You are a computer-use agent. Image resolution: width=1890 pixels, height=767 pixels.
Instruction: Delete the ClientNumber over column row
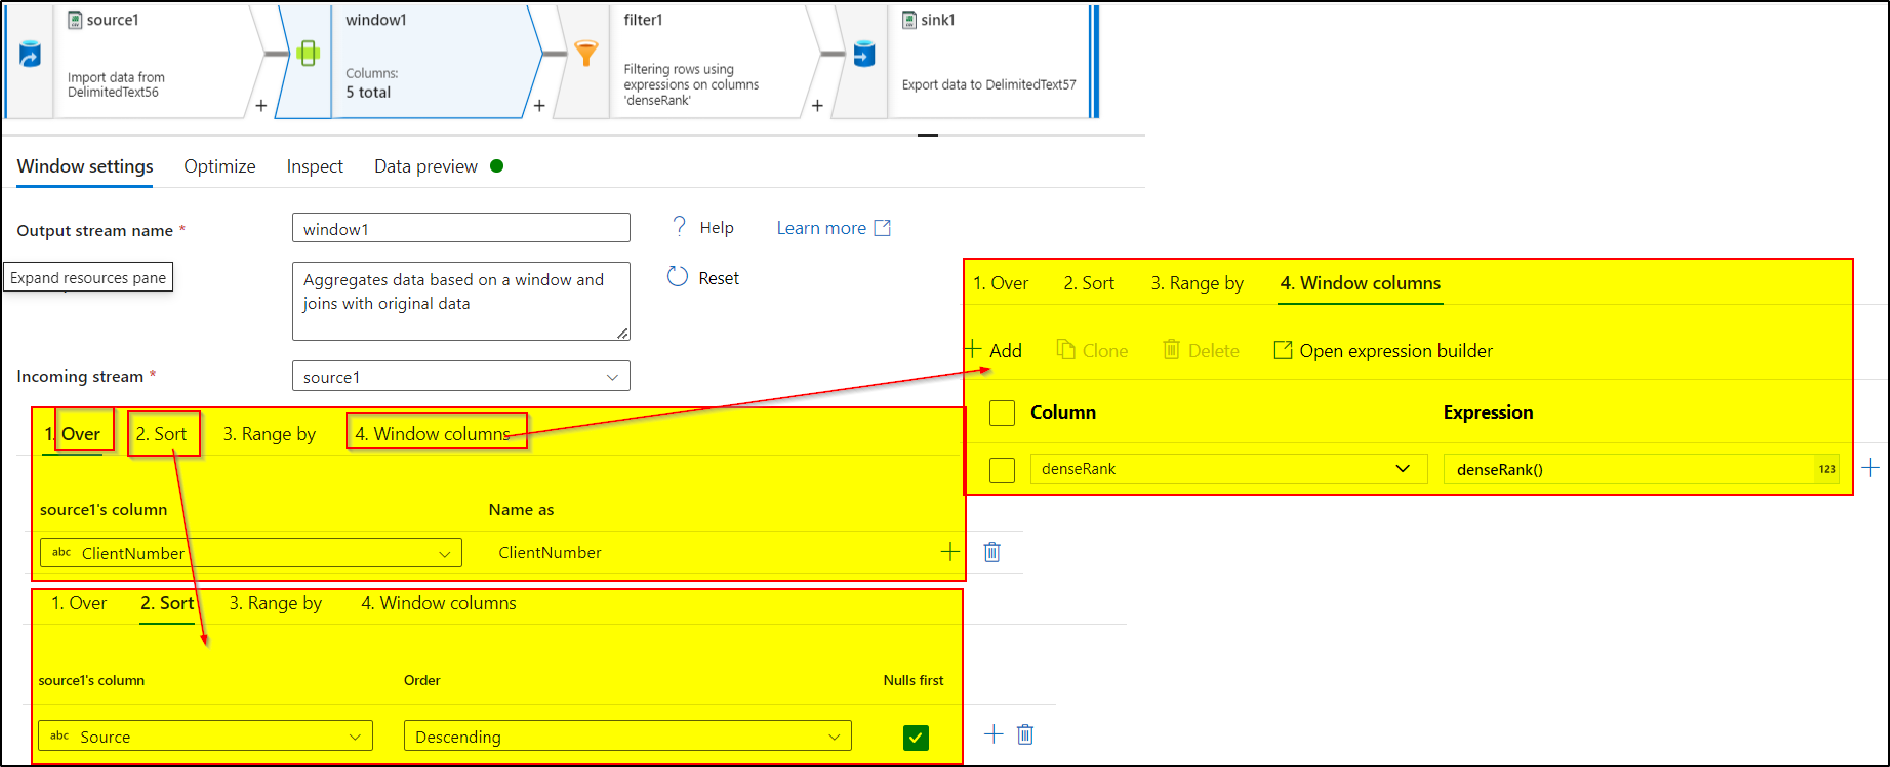point(992,552)
